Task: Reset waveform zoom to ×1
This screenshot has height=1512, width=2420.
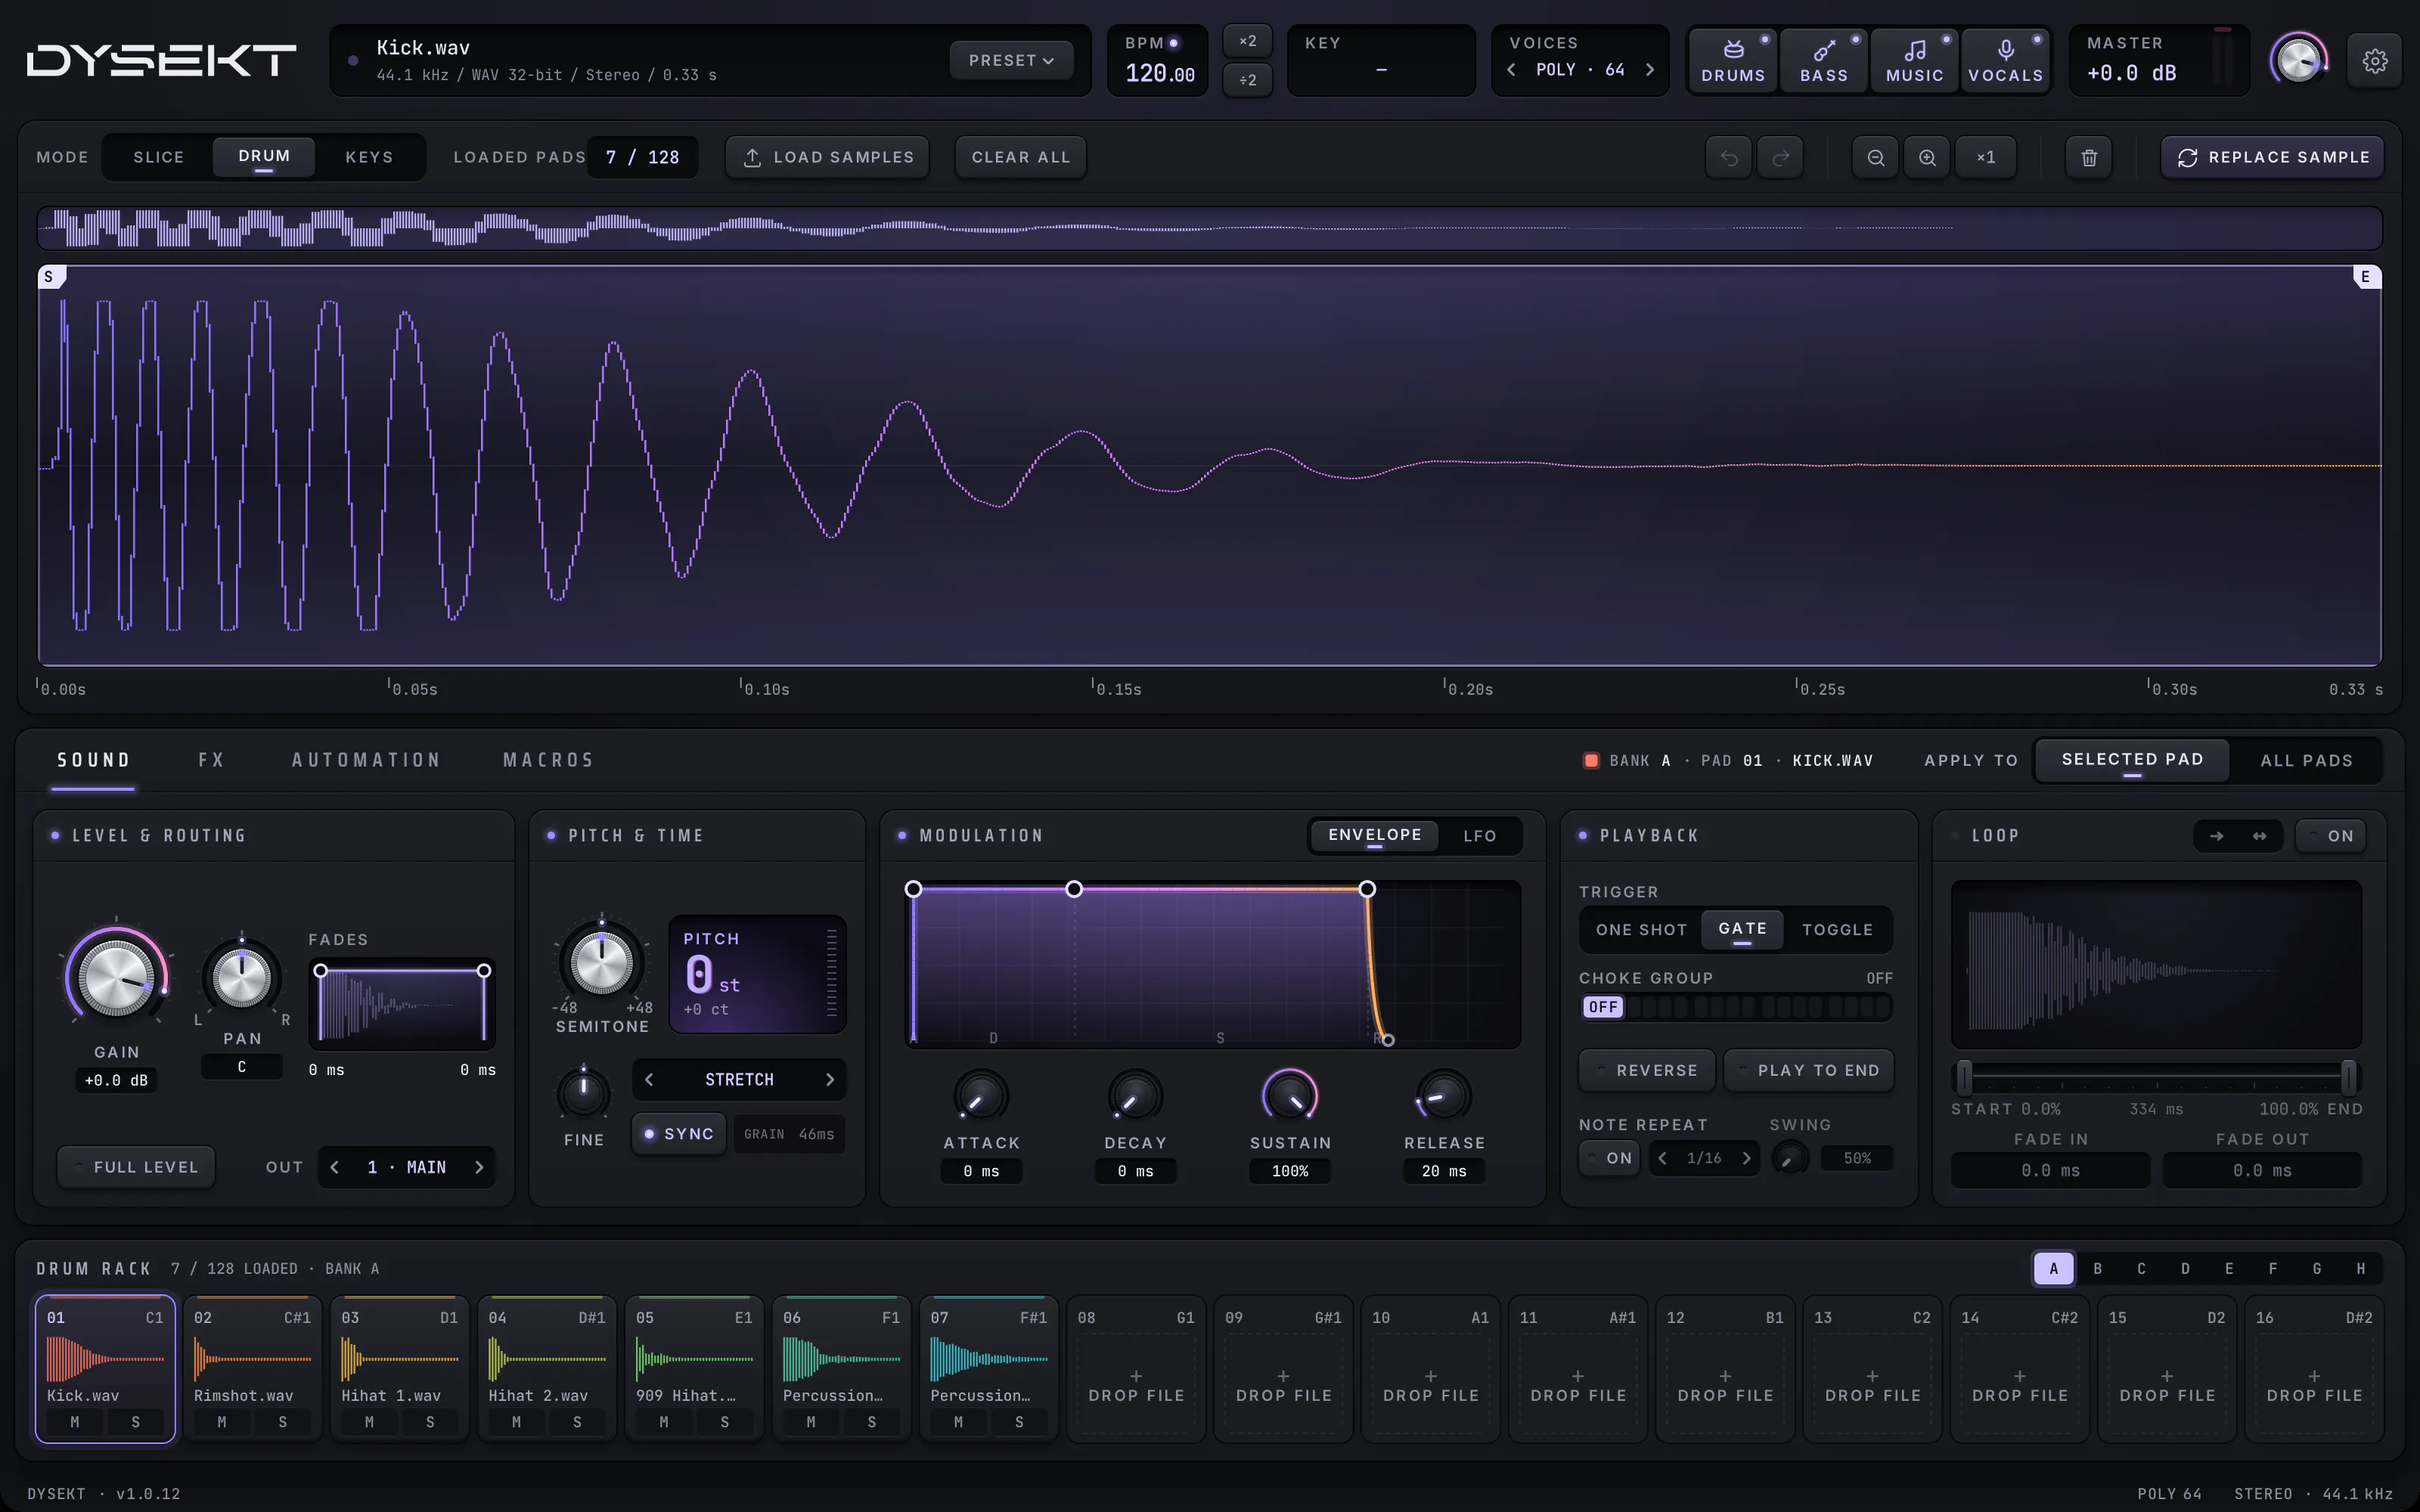Action: [1986, 157]
